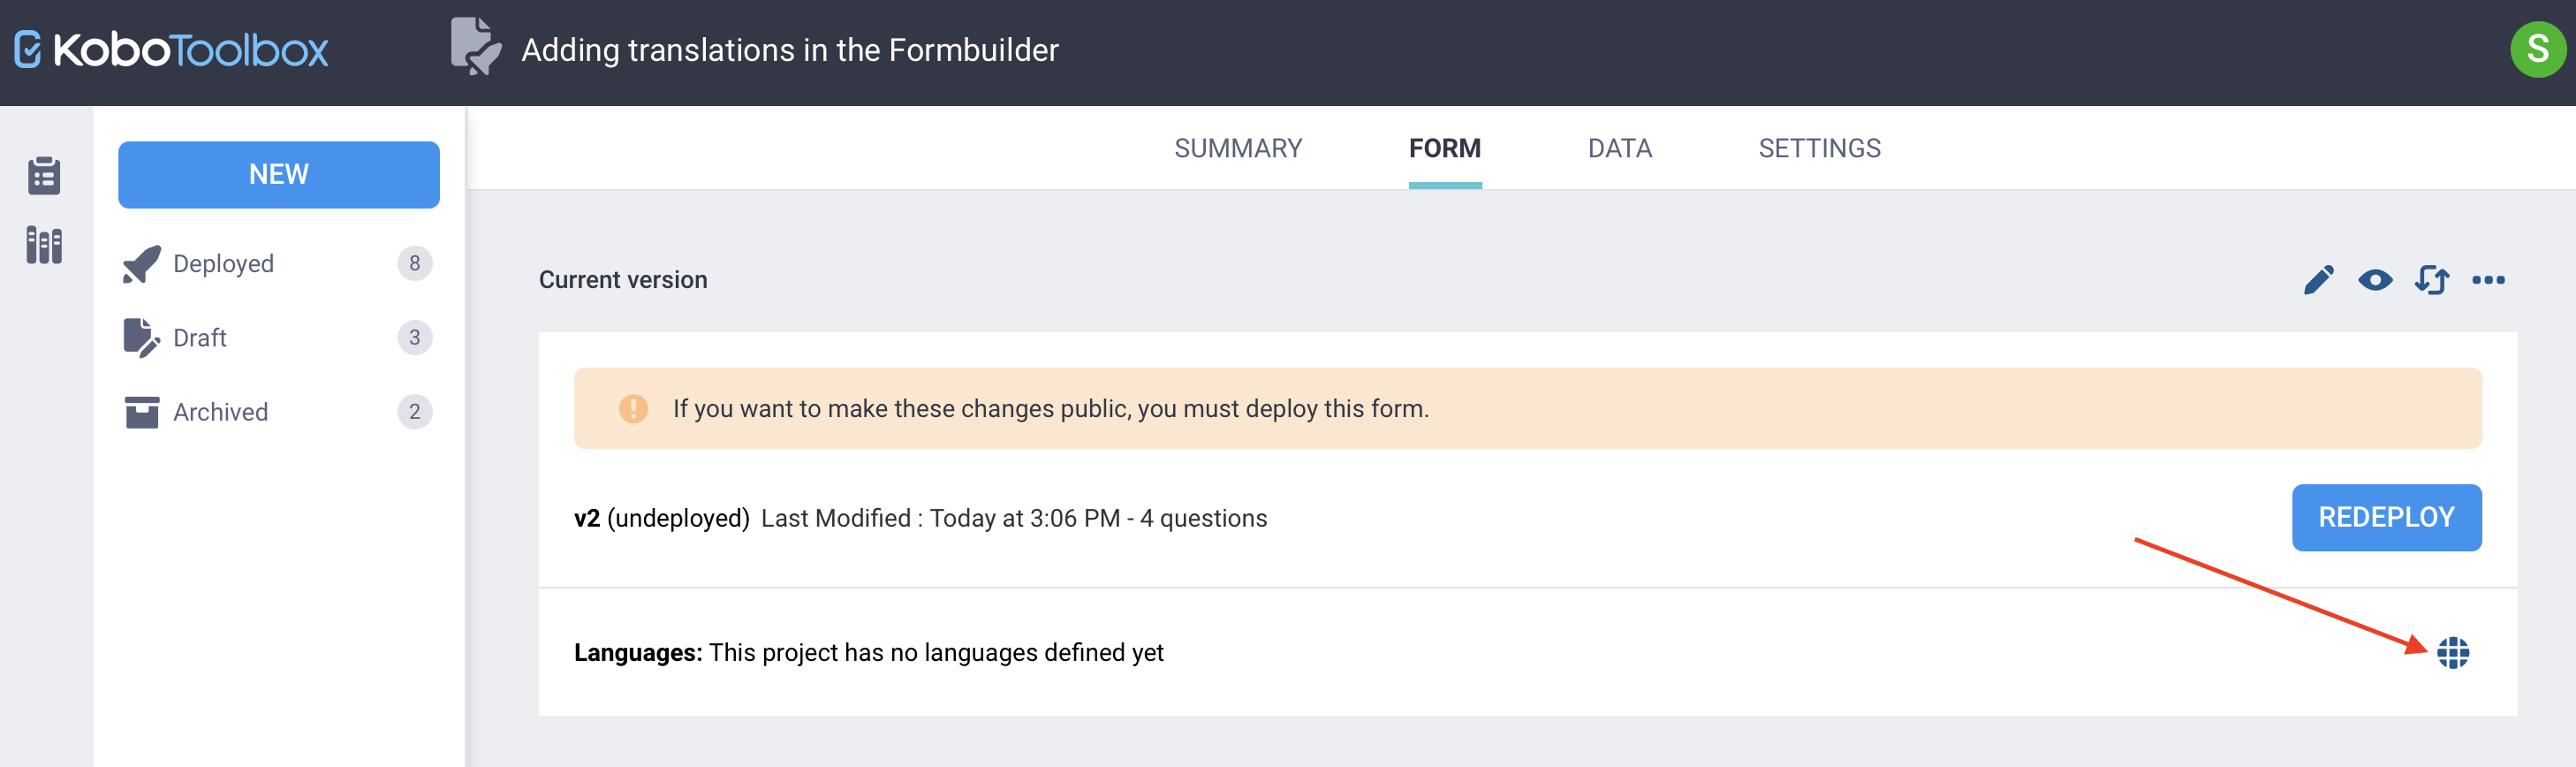The height and width of the screenshot is (767, 2576).
Task: Click the NEW project button
Action: pyautogui.click(x=278, y=174)
